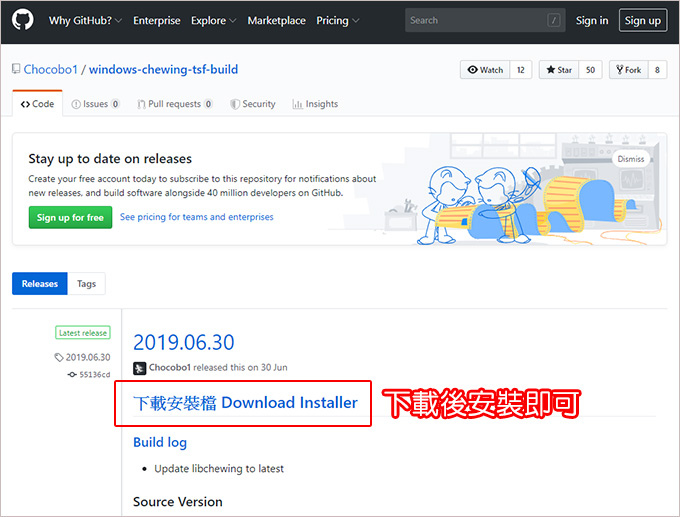Image resolution: width=680 pixels, height=517 pixels.
Task: Click the Latest release badge
Action: [83, 333]
